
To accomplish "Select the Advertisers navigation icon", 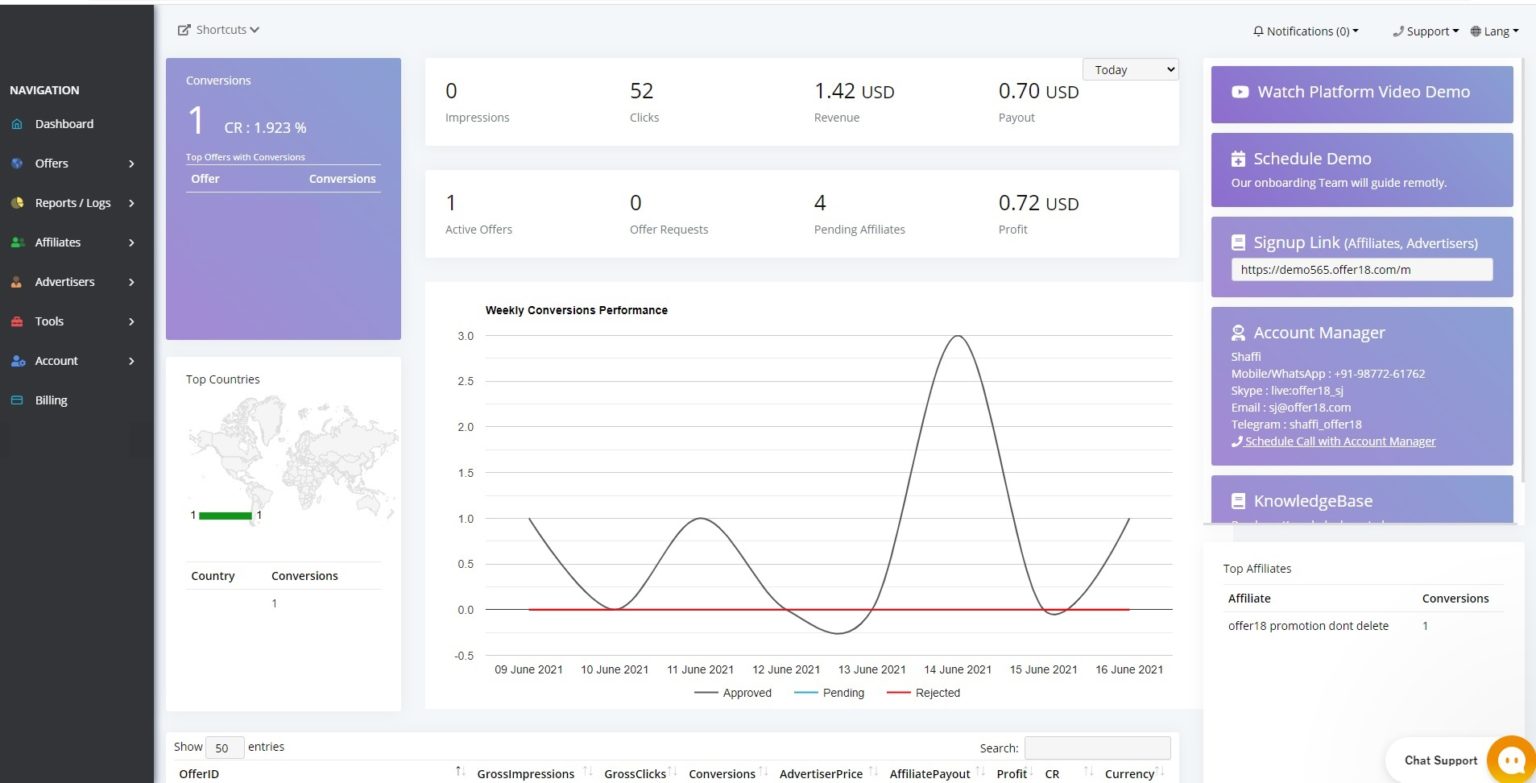I will pos(17,281).
